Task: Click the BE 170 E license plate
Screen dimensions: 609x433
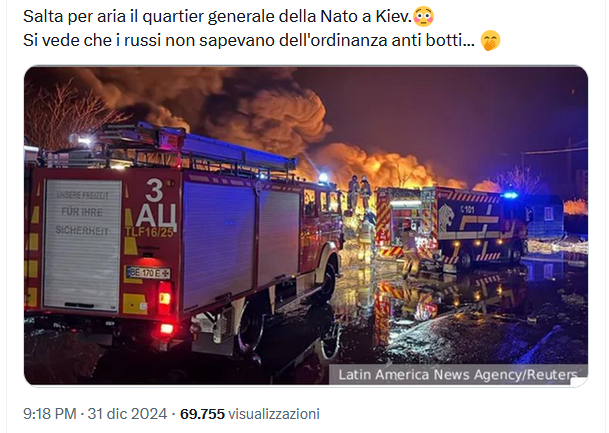Action: point(148,273)
